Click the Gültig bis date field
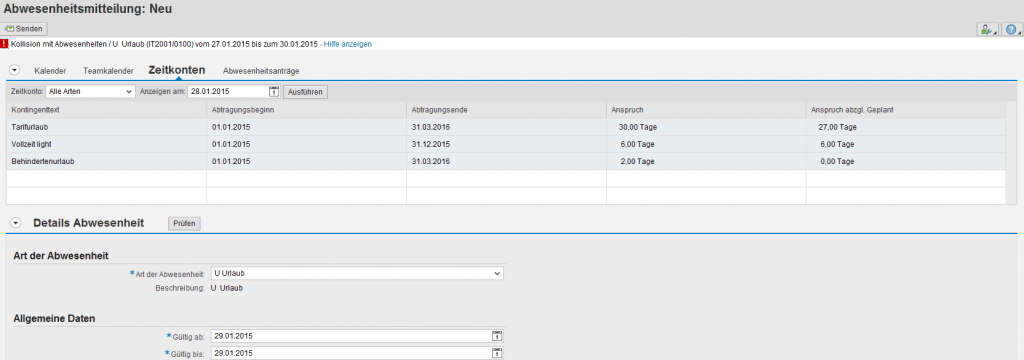 click(x=351, y=353)
